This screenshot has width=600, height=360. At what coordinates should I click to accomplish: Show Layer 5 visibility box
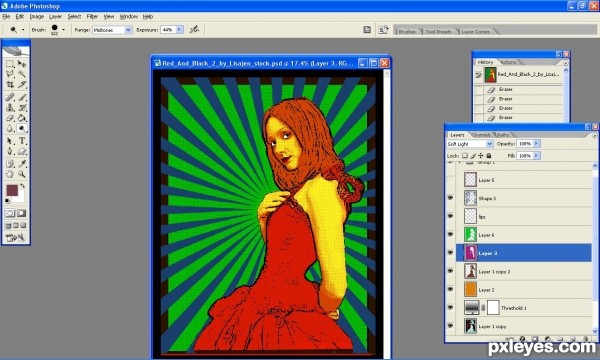450,179
